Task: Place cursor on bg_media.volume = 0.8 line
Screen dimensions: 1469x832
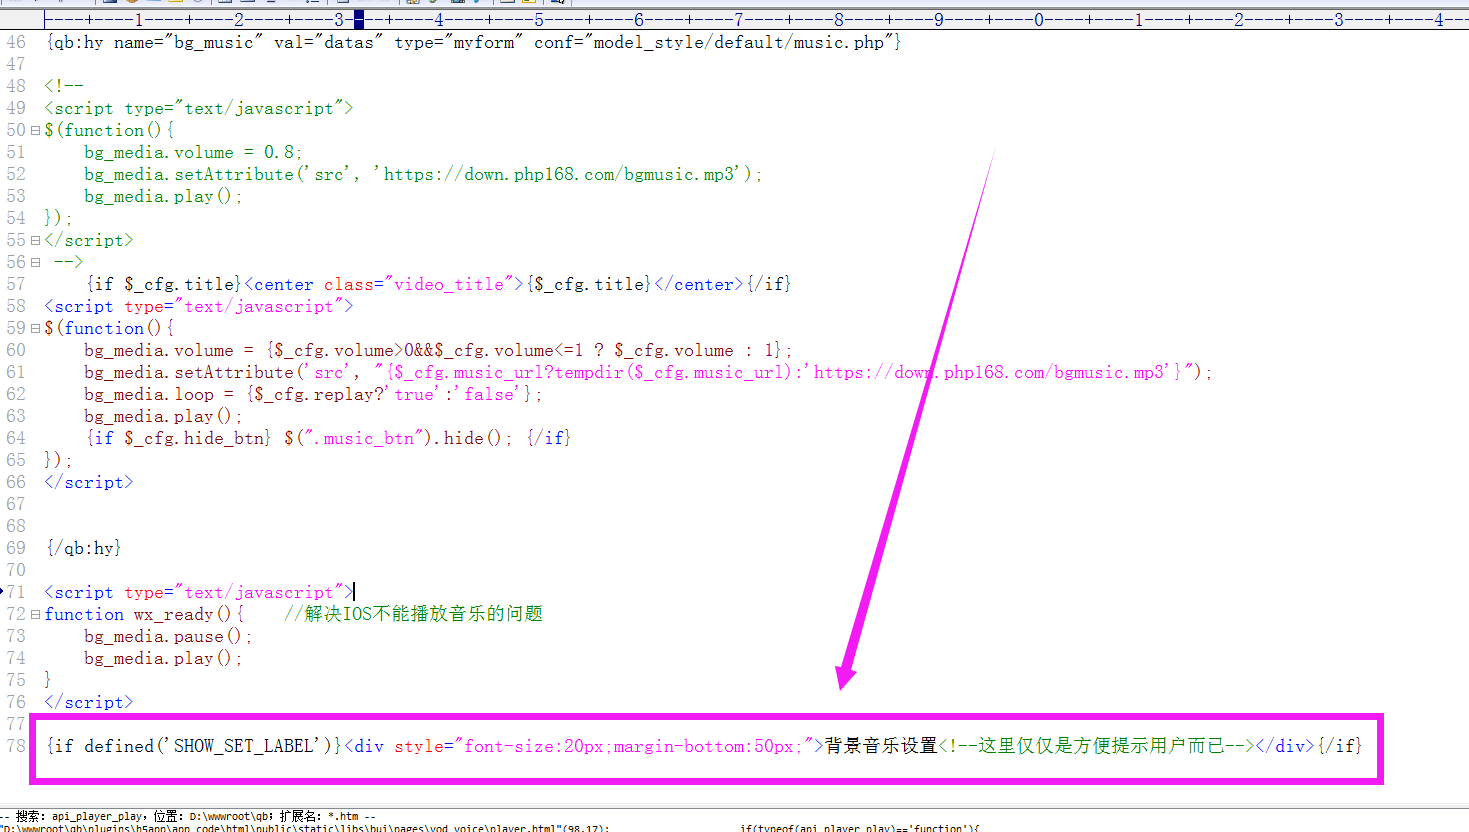Action: point(192,152)
